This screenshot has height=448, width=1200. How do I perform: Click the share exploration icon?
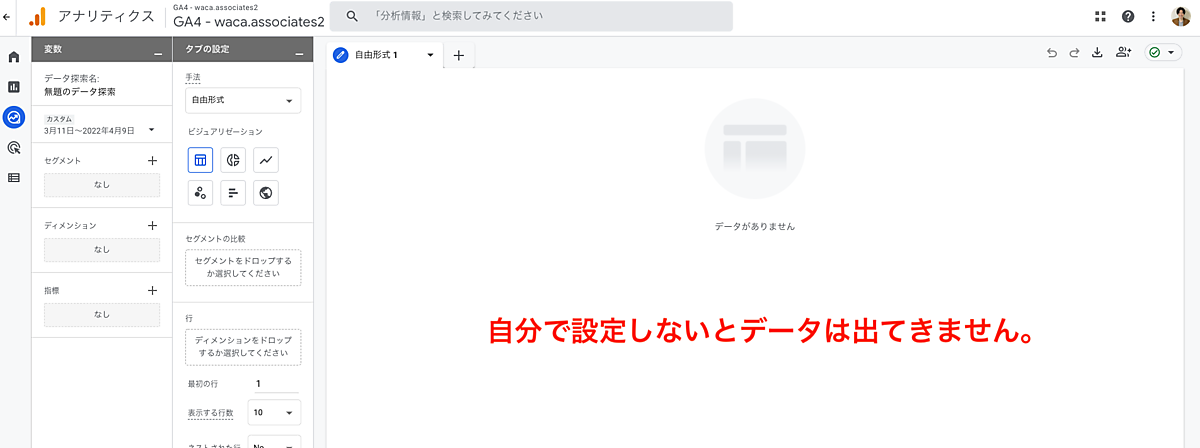[x=1124, y=53]
